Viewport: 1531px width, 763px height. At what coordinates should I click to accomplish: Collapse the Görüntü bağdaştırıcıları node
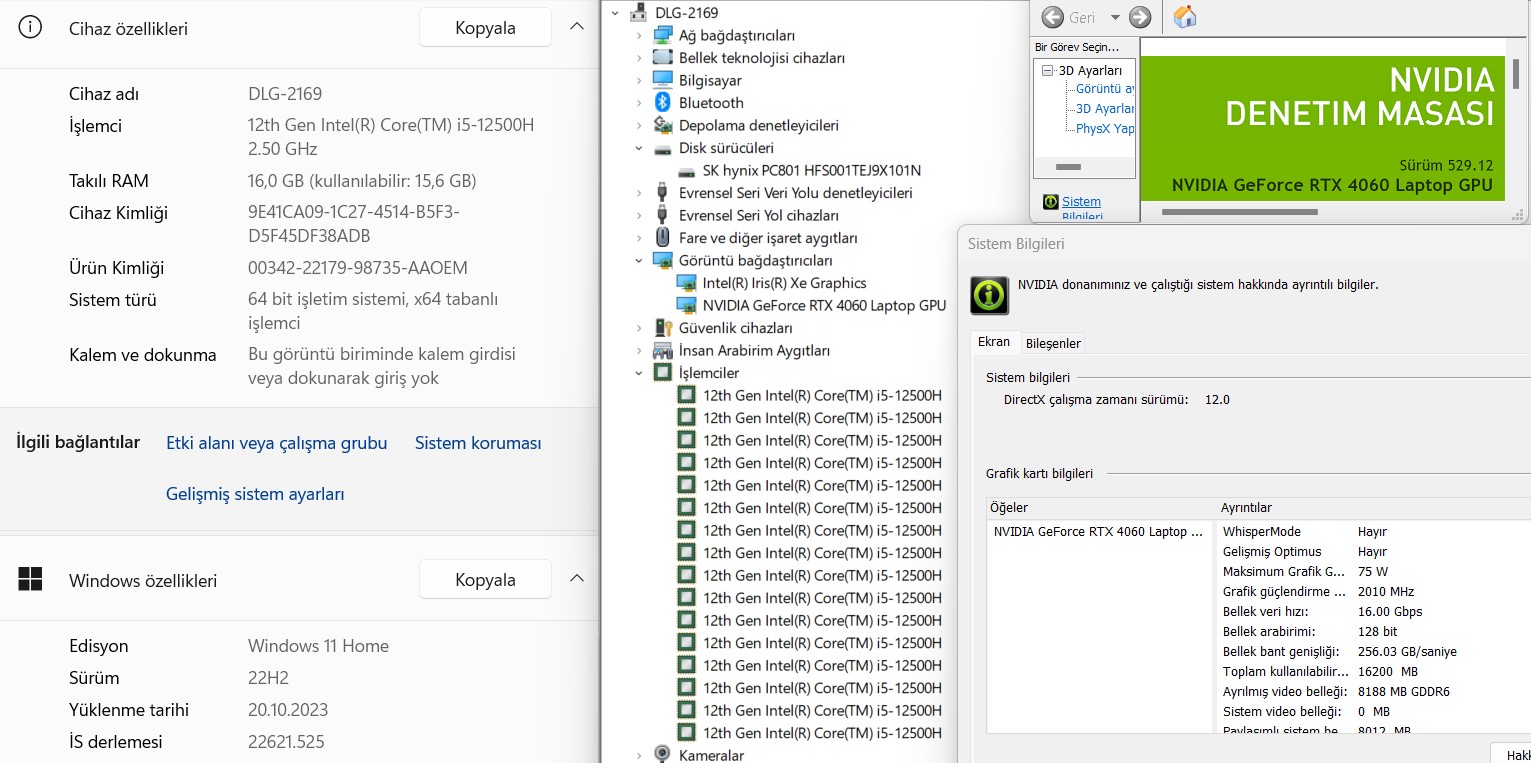tap(639, 260)
